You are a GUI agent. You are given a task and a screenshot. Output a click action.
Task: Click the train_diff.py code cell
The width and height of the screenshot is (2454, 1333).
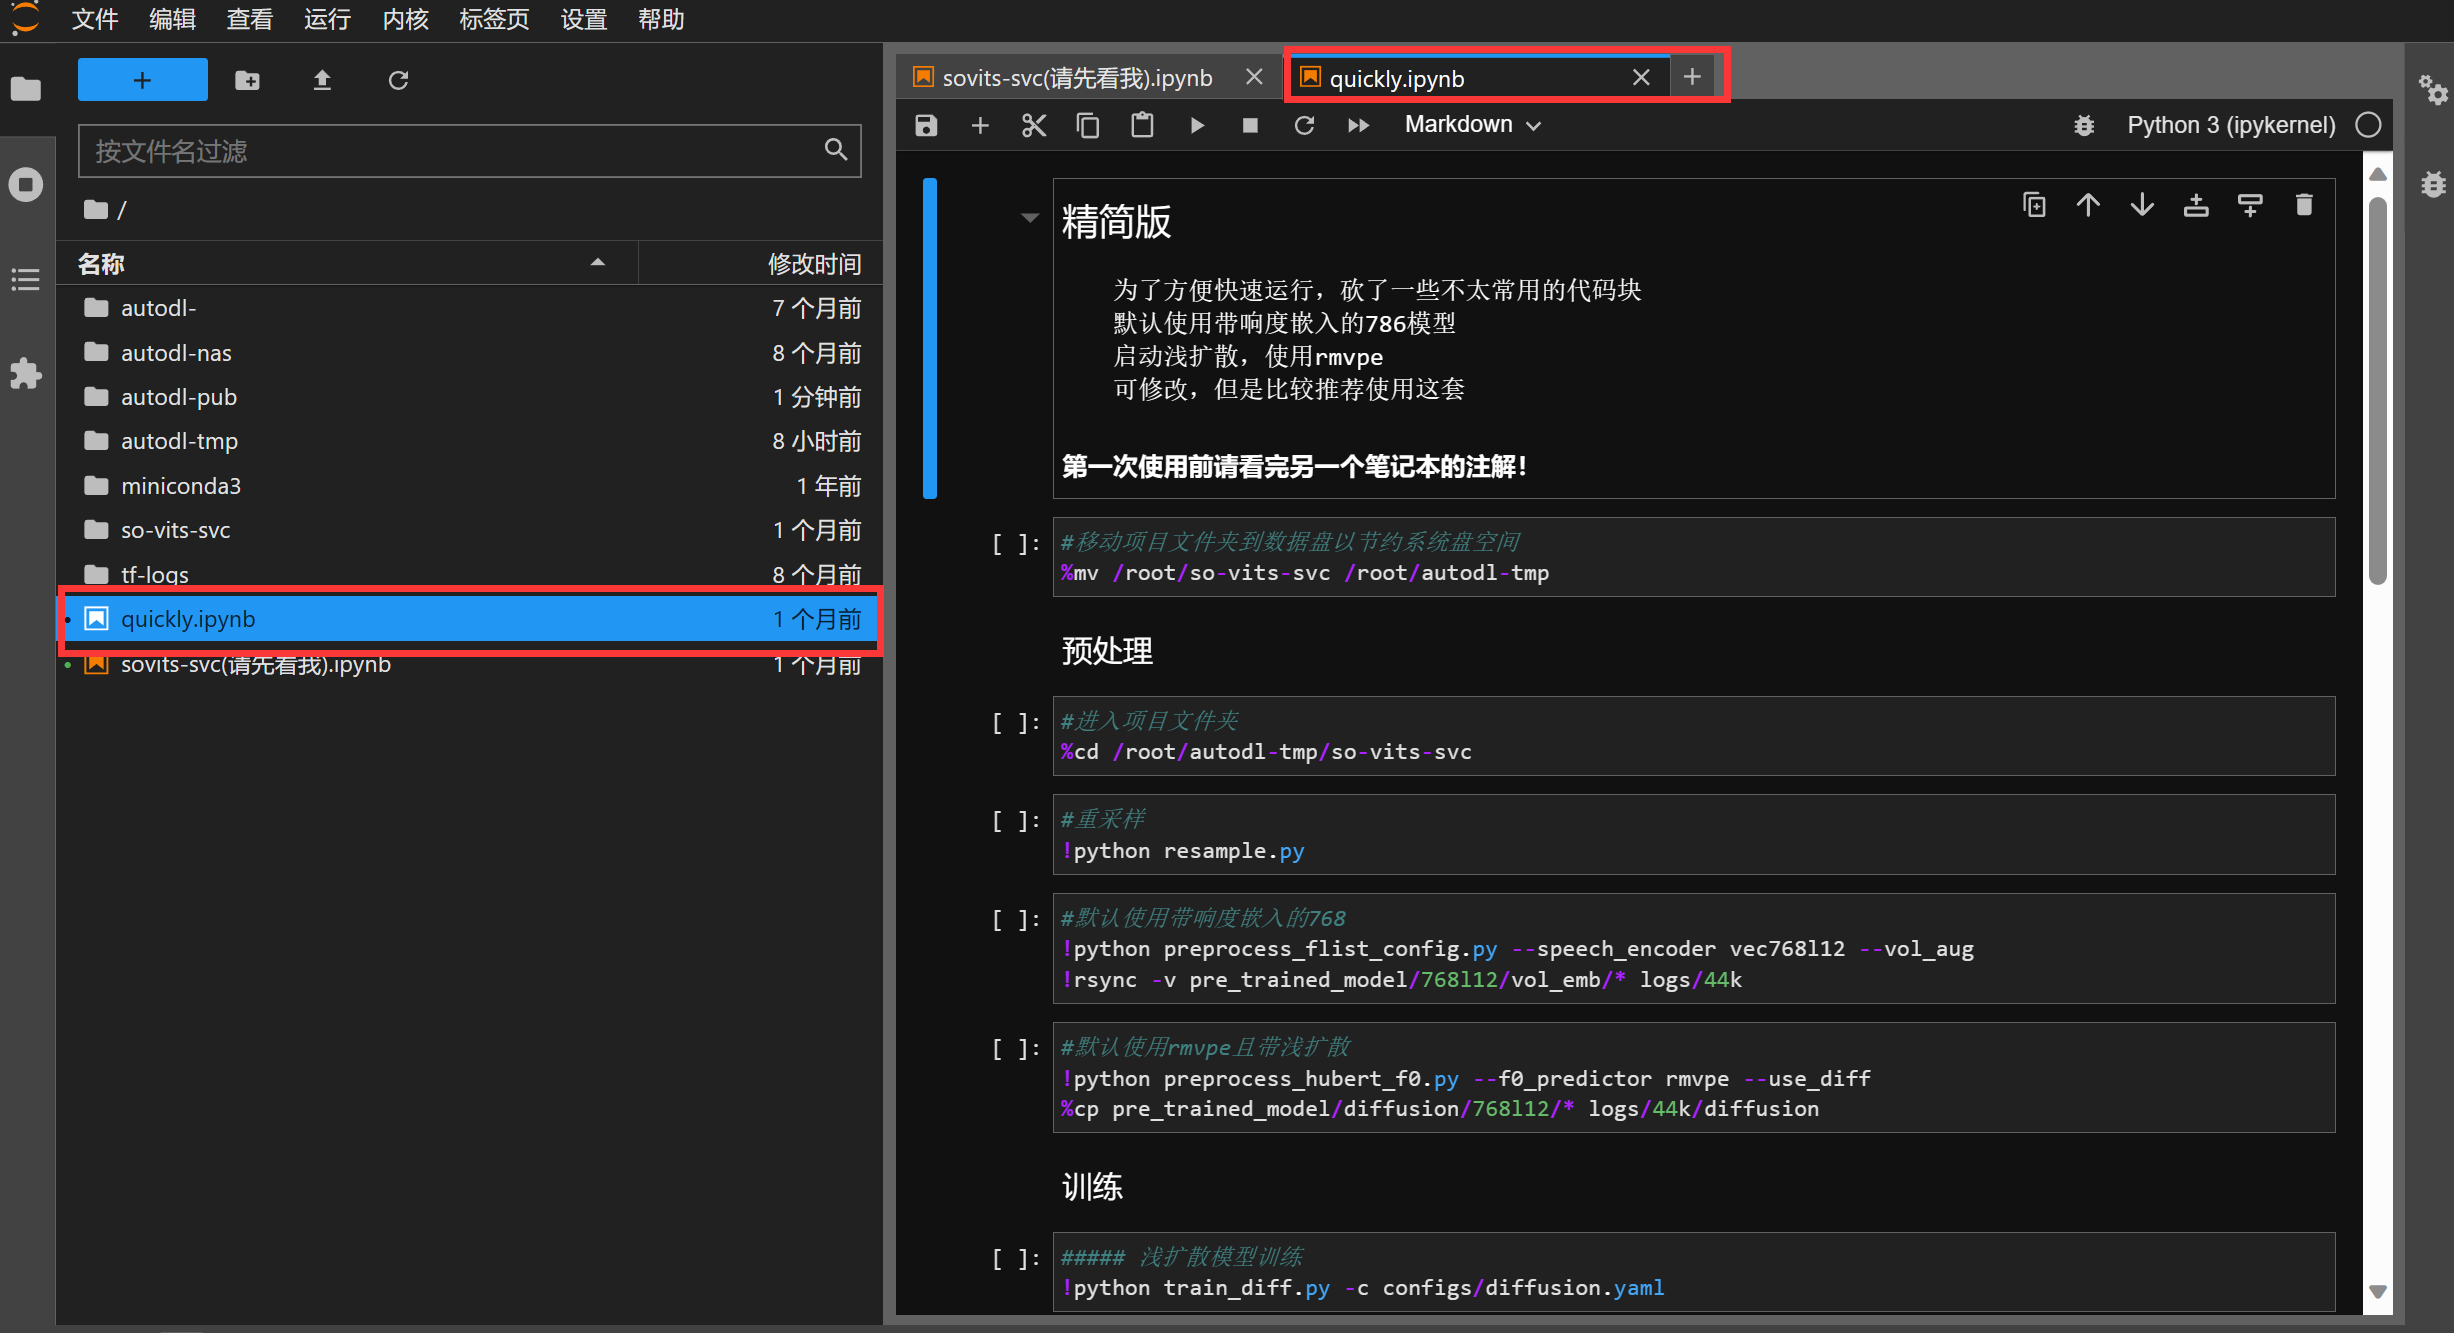tap(1694, 1272)
